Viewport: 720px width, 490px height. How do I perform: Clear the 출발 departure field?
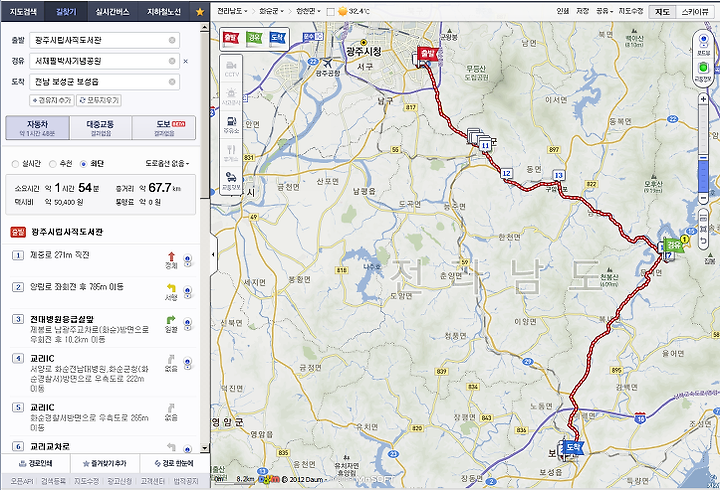172,40
